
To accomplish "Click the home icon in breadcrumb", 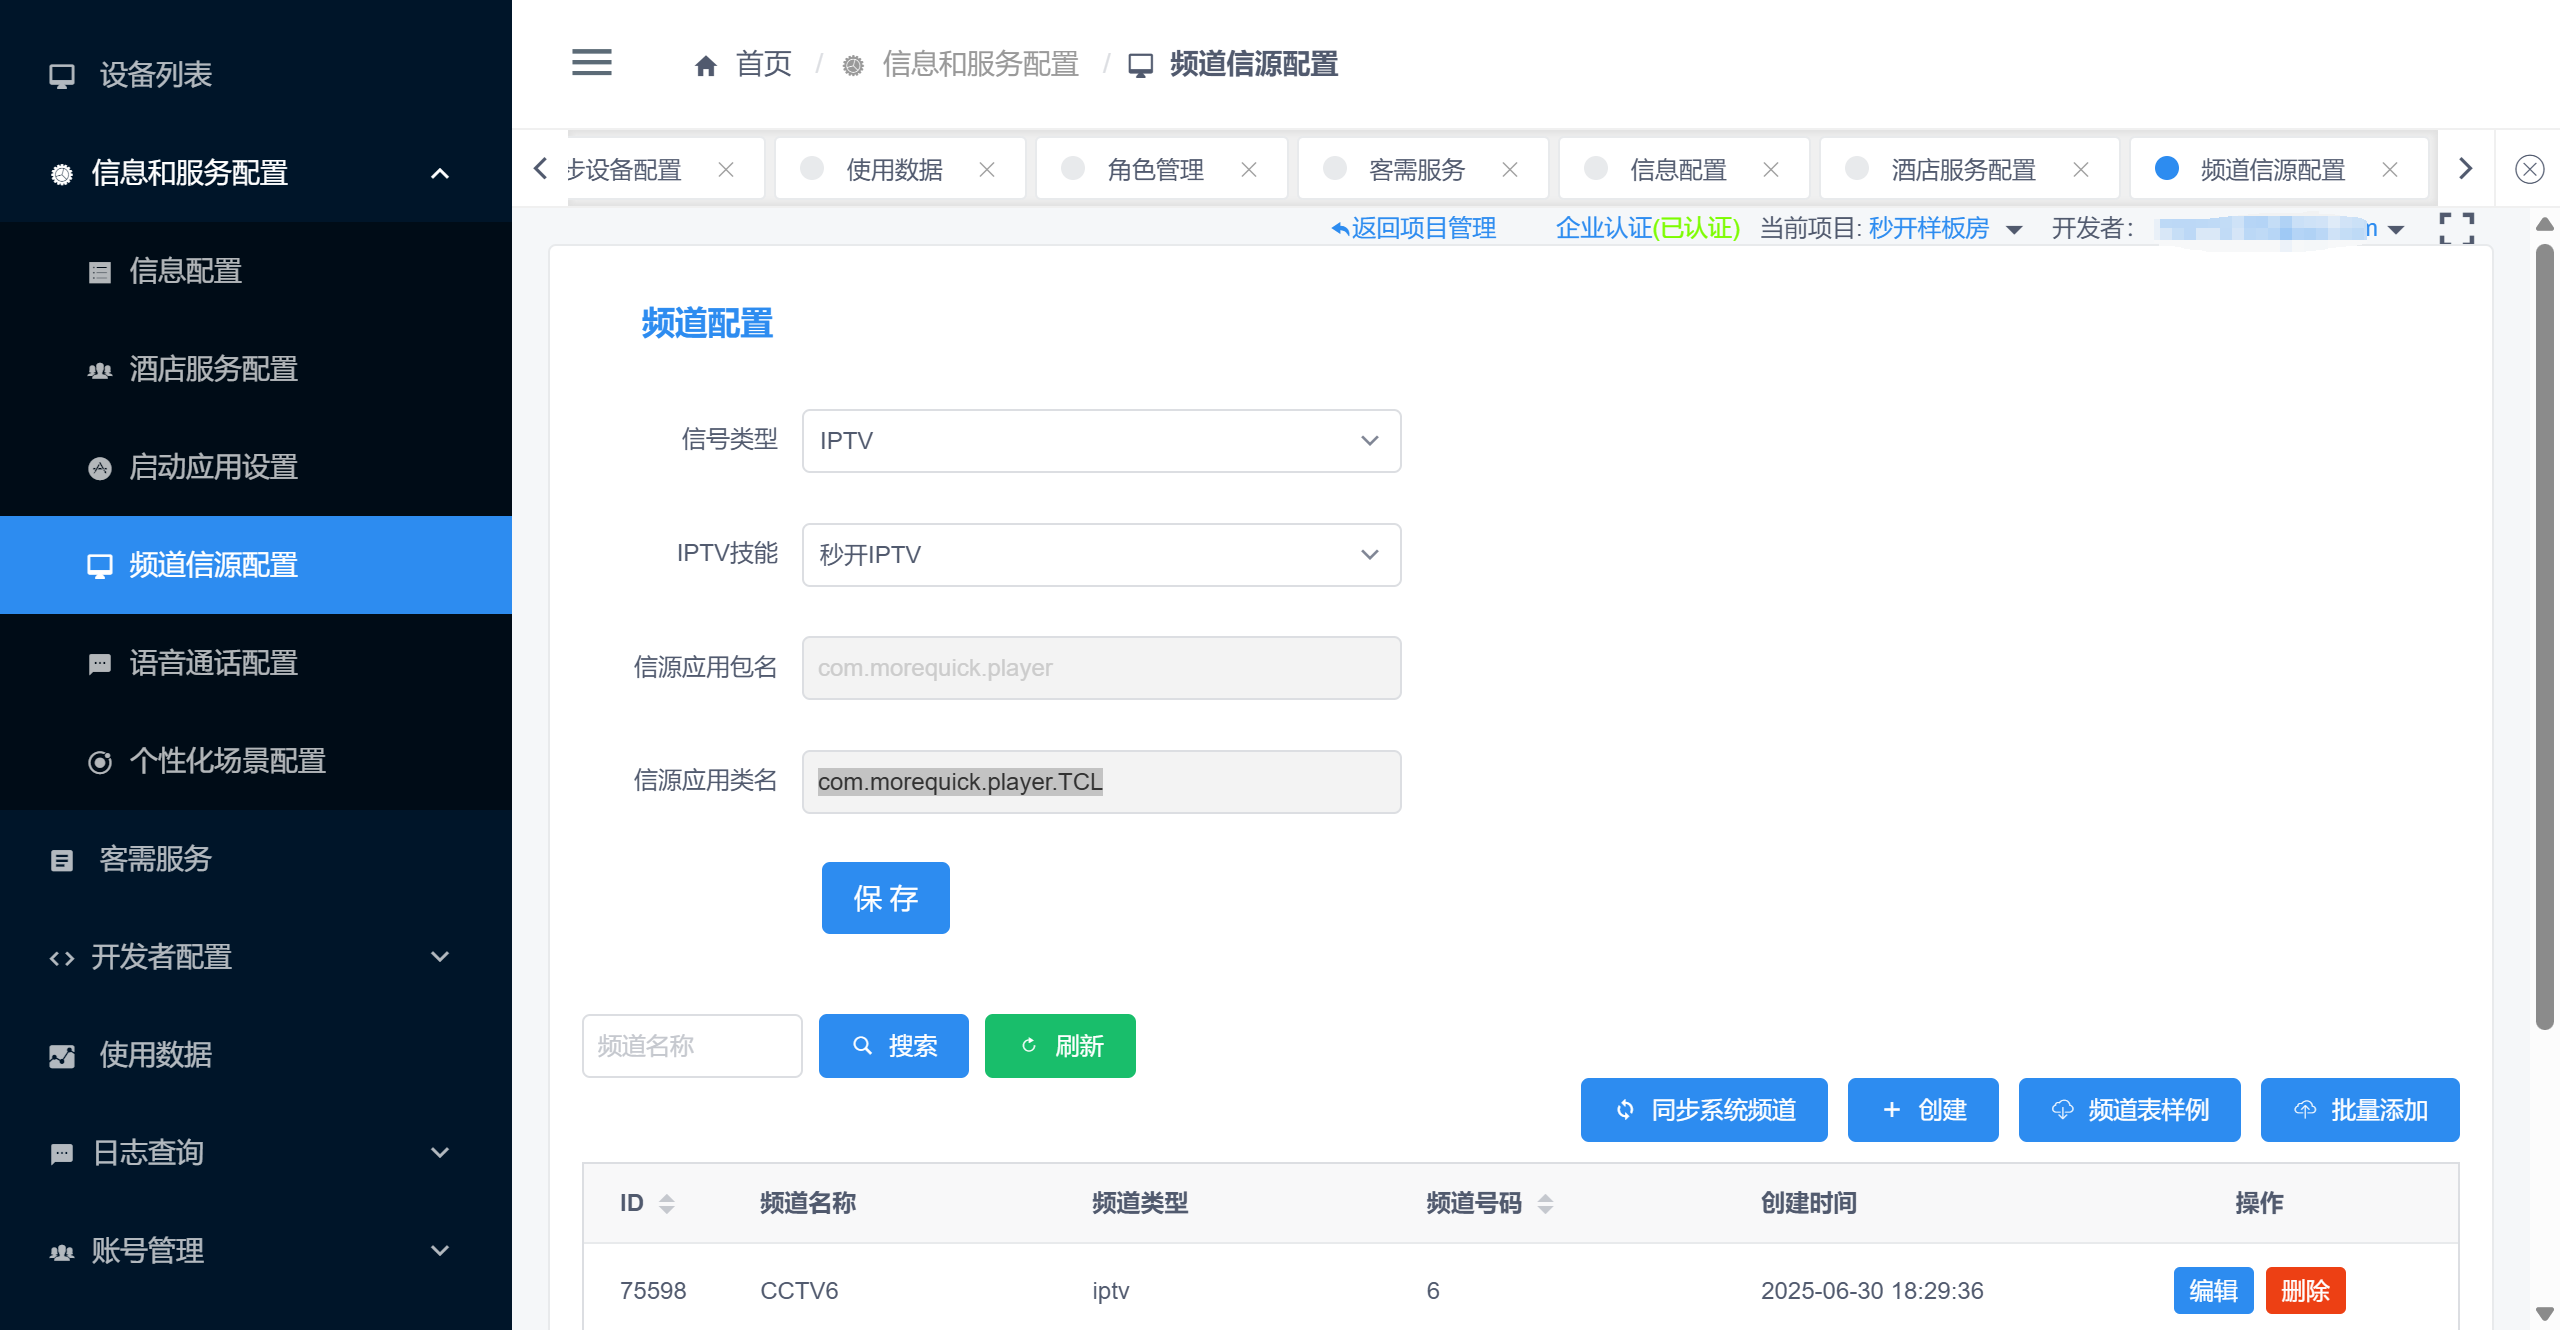I will pos(705,66).
